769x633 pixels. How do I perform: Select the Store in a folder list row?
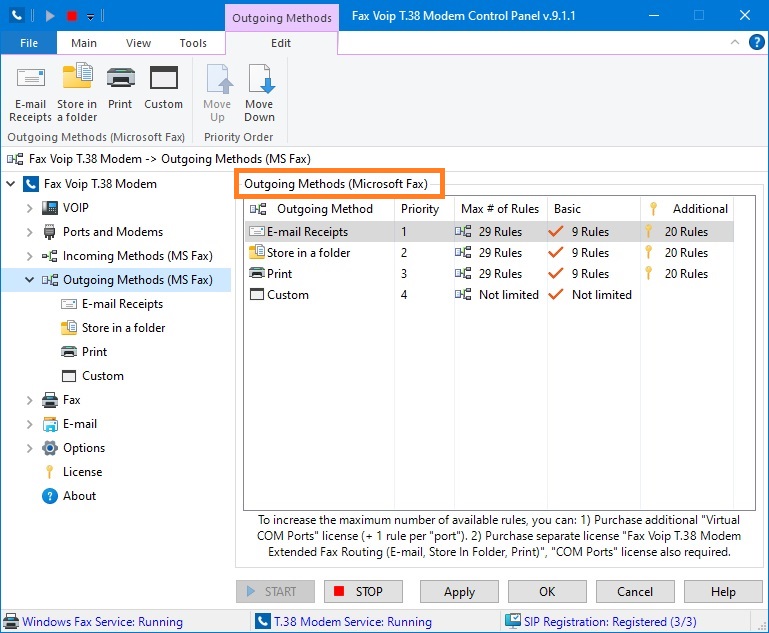(x=489, y=253)
